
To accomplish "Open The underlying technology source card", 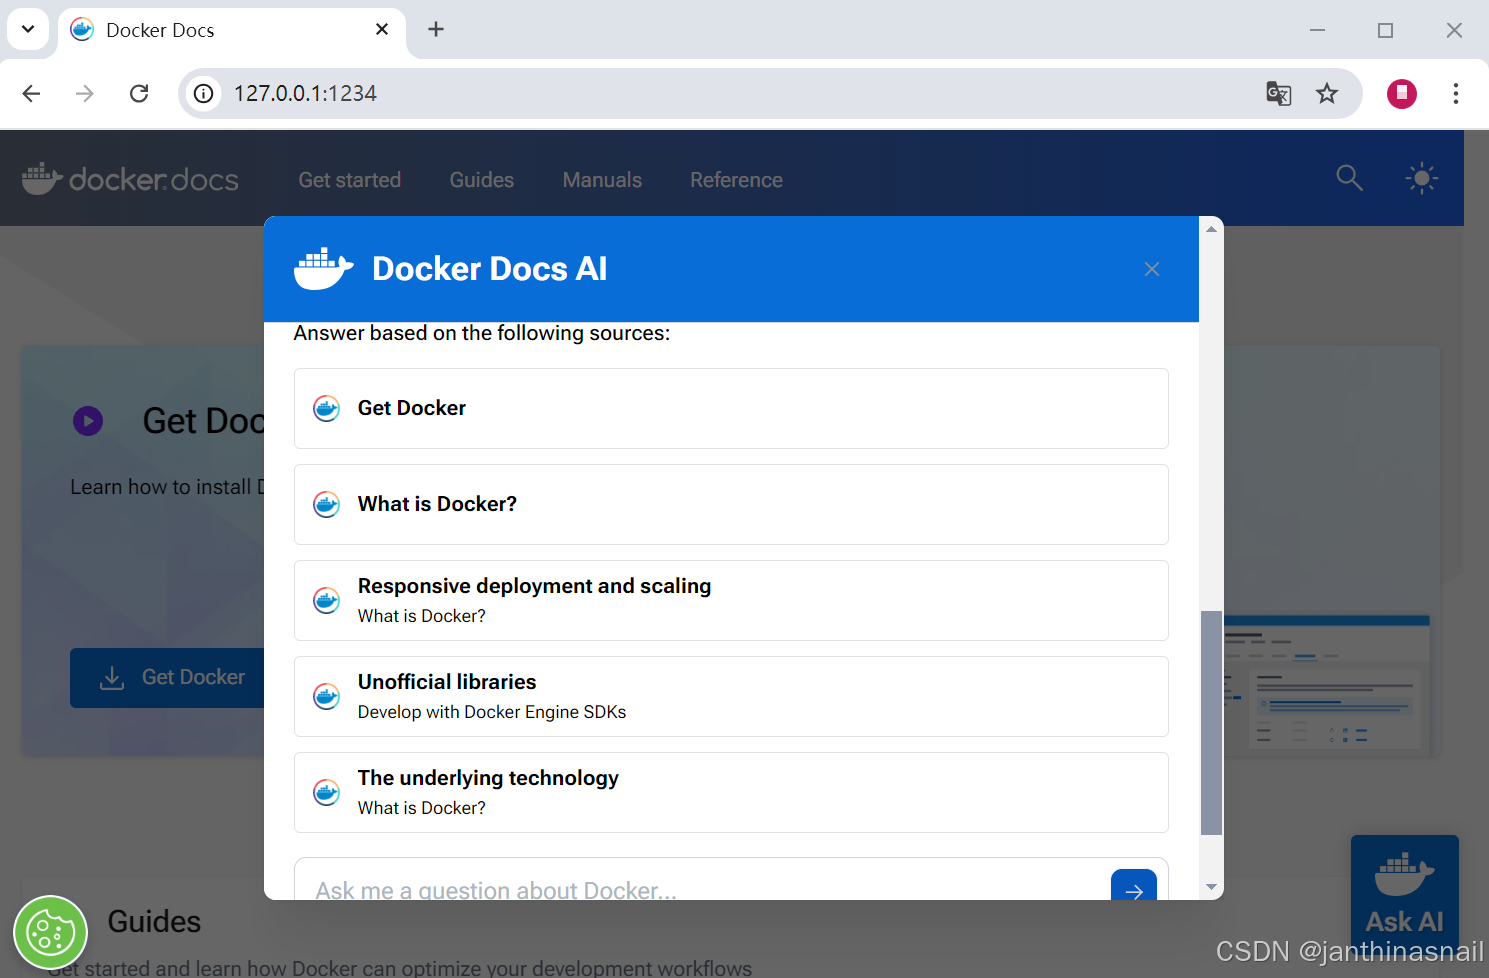I will [x=731, y=792].
